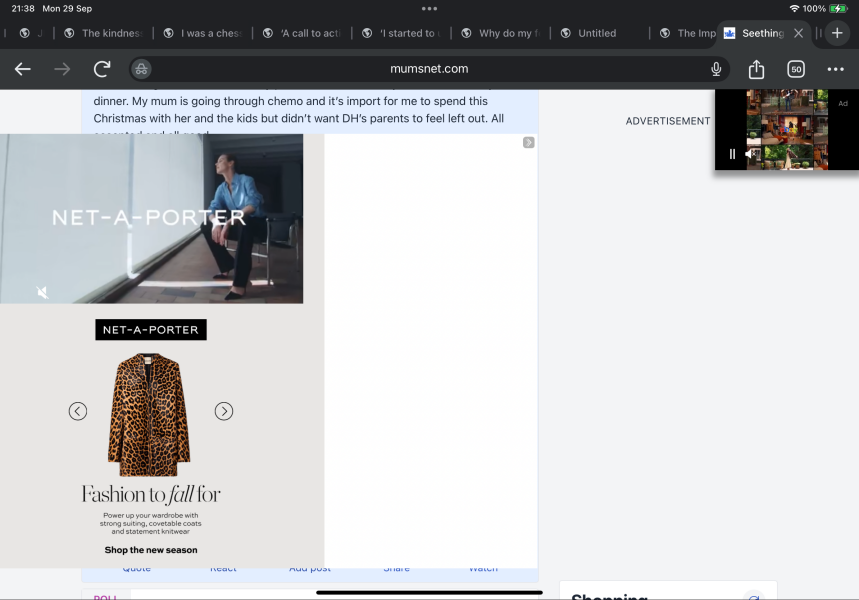Select Shop the new season
859x600 pixels.
pos(150,549)
